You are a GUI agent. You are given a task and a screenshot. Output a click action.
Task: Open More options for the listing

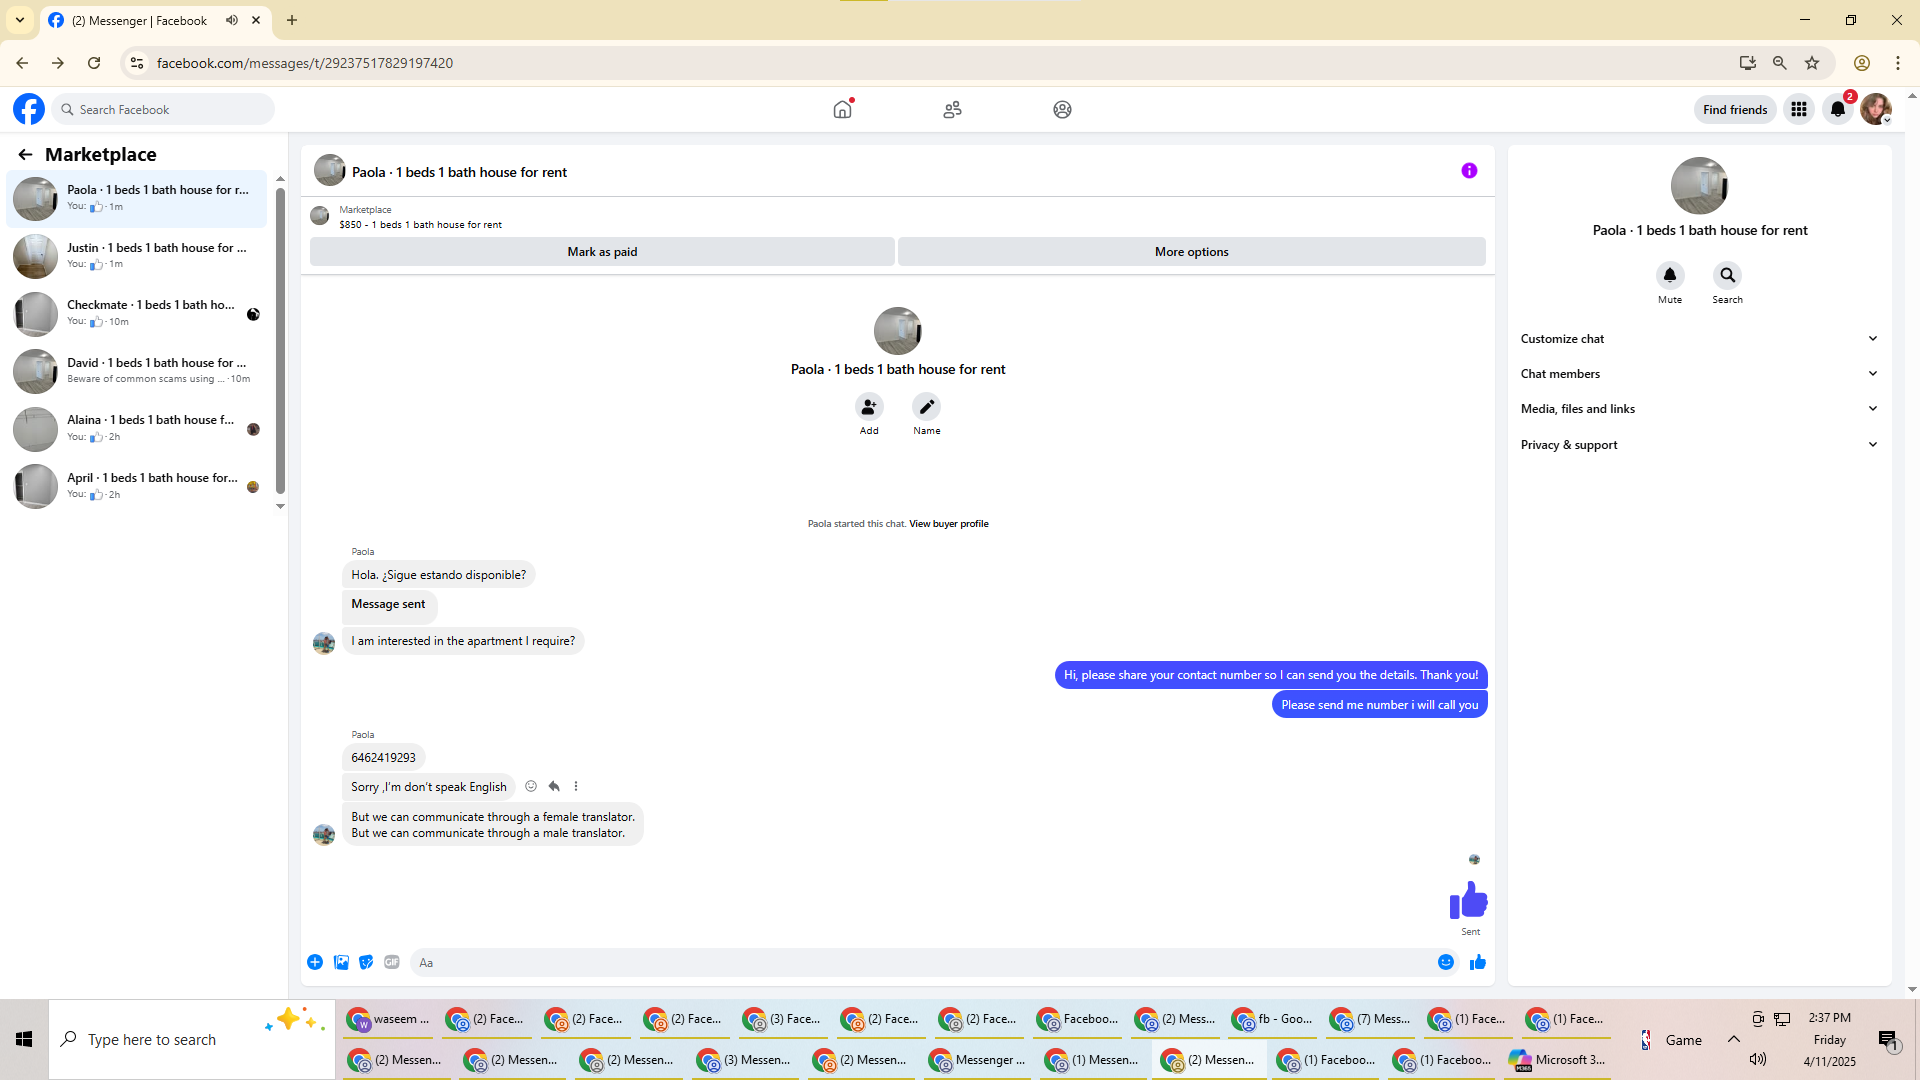point(1192,252)
